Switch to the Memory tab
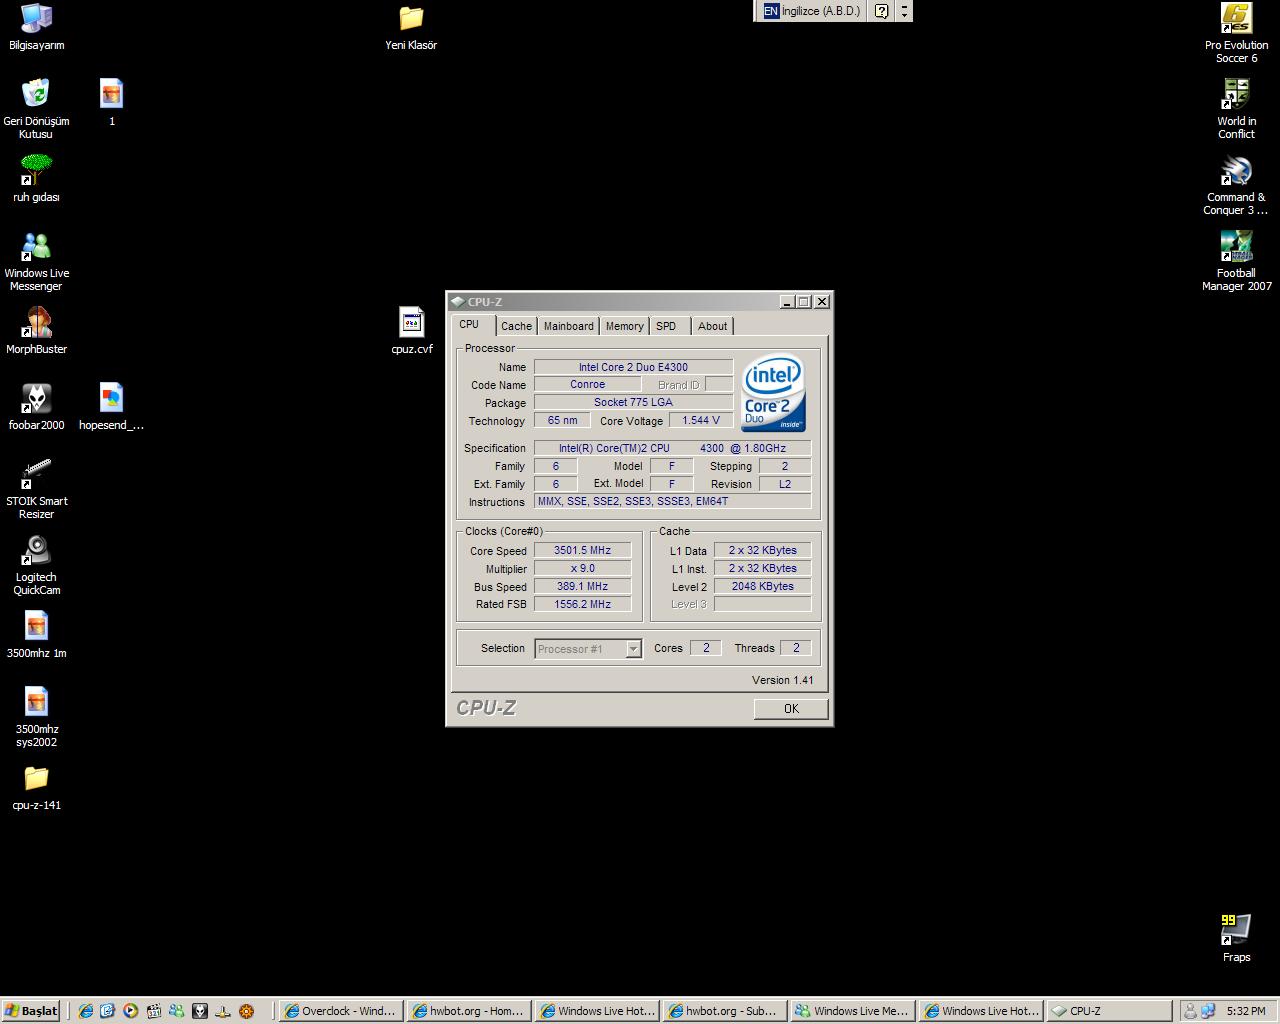1280x1024 pixels. click(x=625, y=326)
